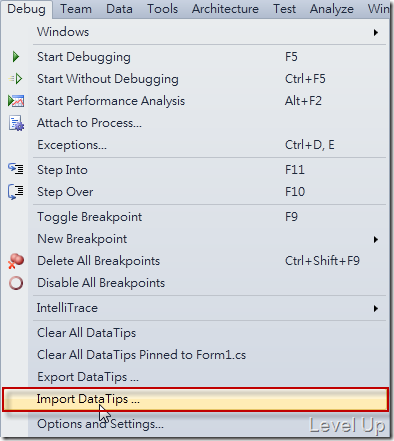Select Export DataTips ... entry

click(209, 377)
